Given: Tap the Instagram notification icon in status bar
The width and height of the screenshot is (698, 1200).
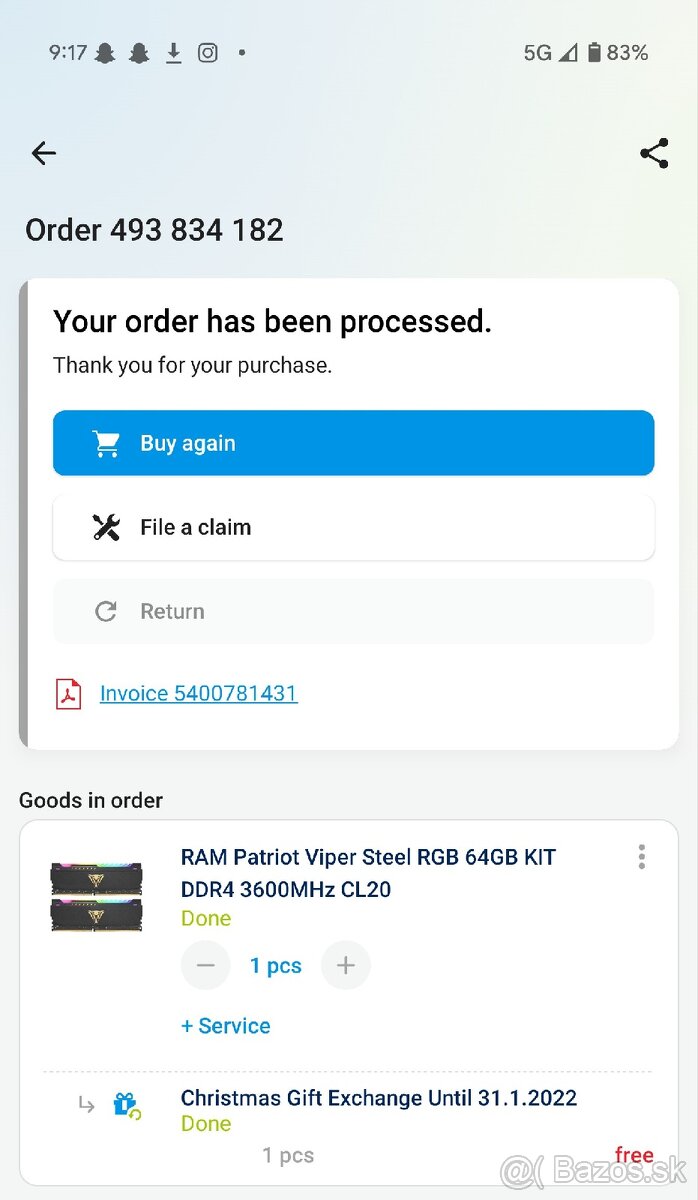Looking at the screenshot, I should tap(207, 53).
